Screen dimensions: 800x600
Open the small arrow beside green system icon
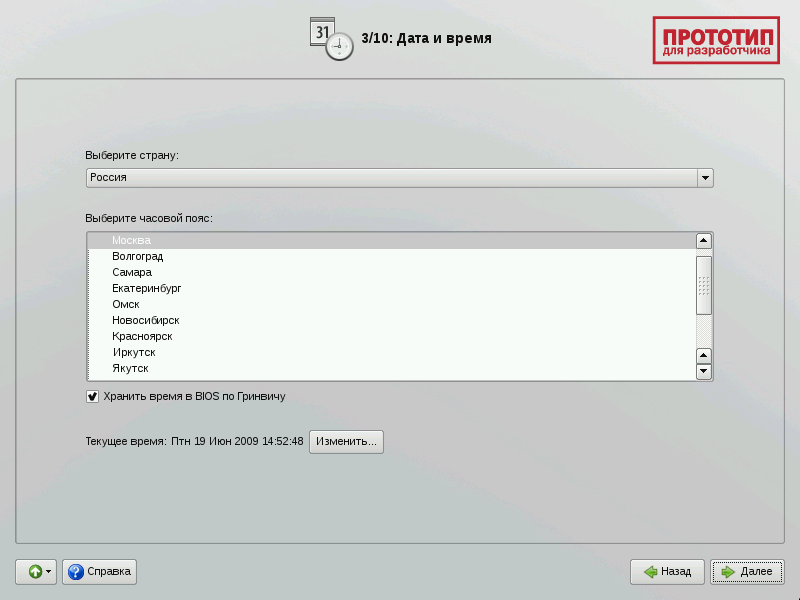[x=48, y=571]
